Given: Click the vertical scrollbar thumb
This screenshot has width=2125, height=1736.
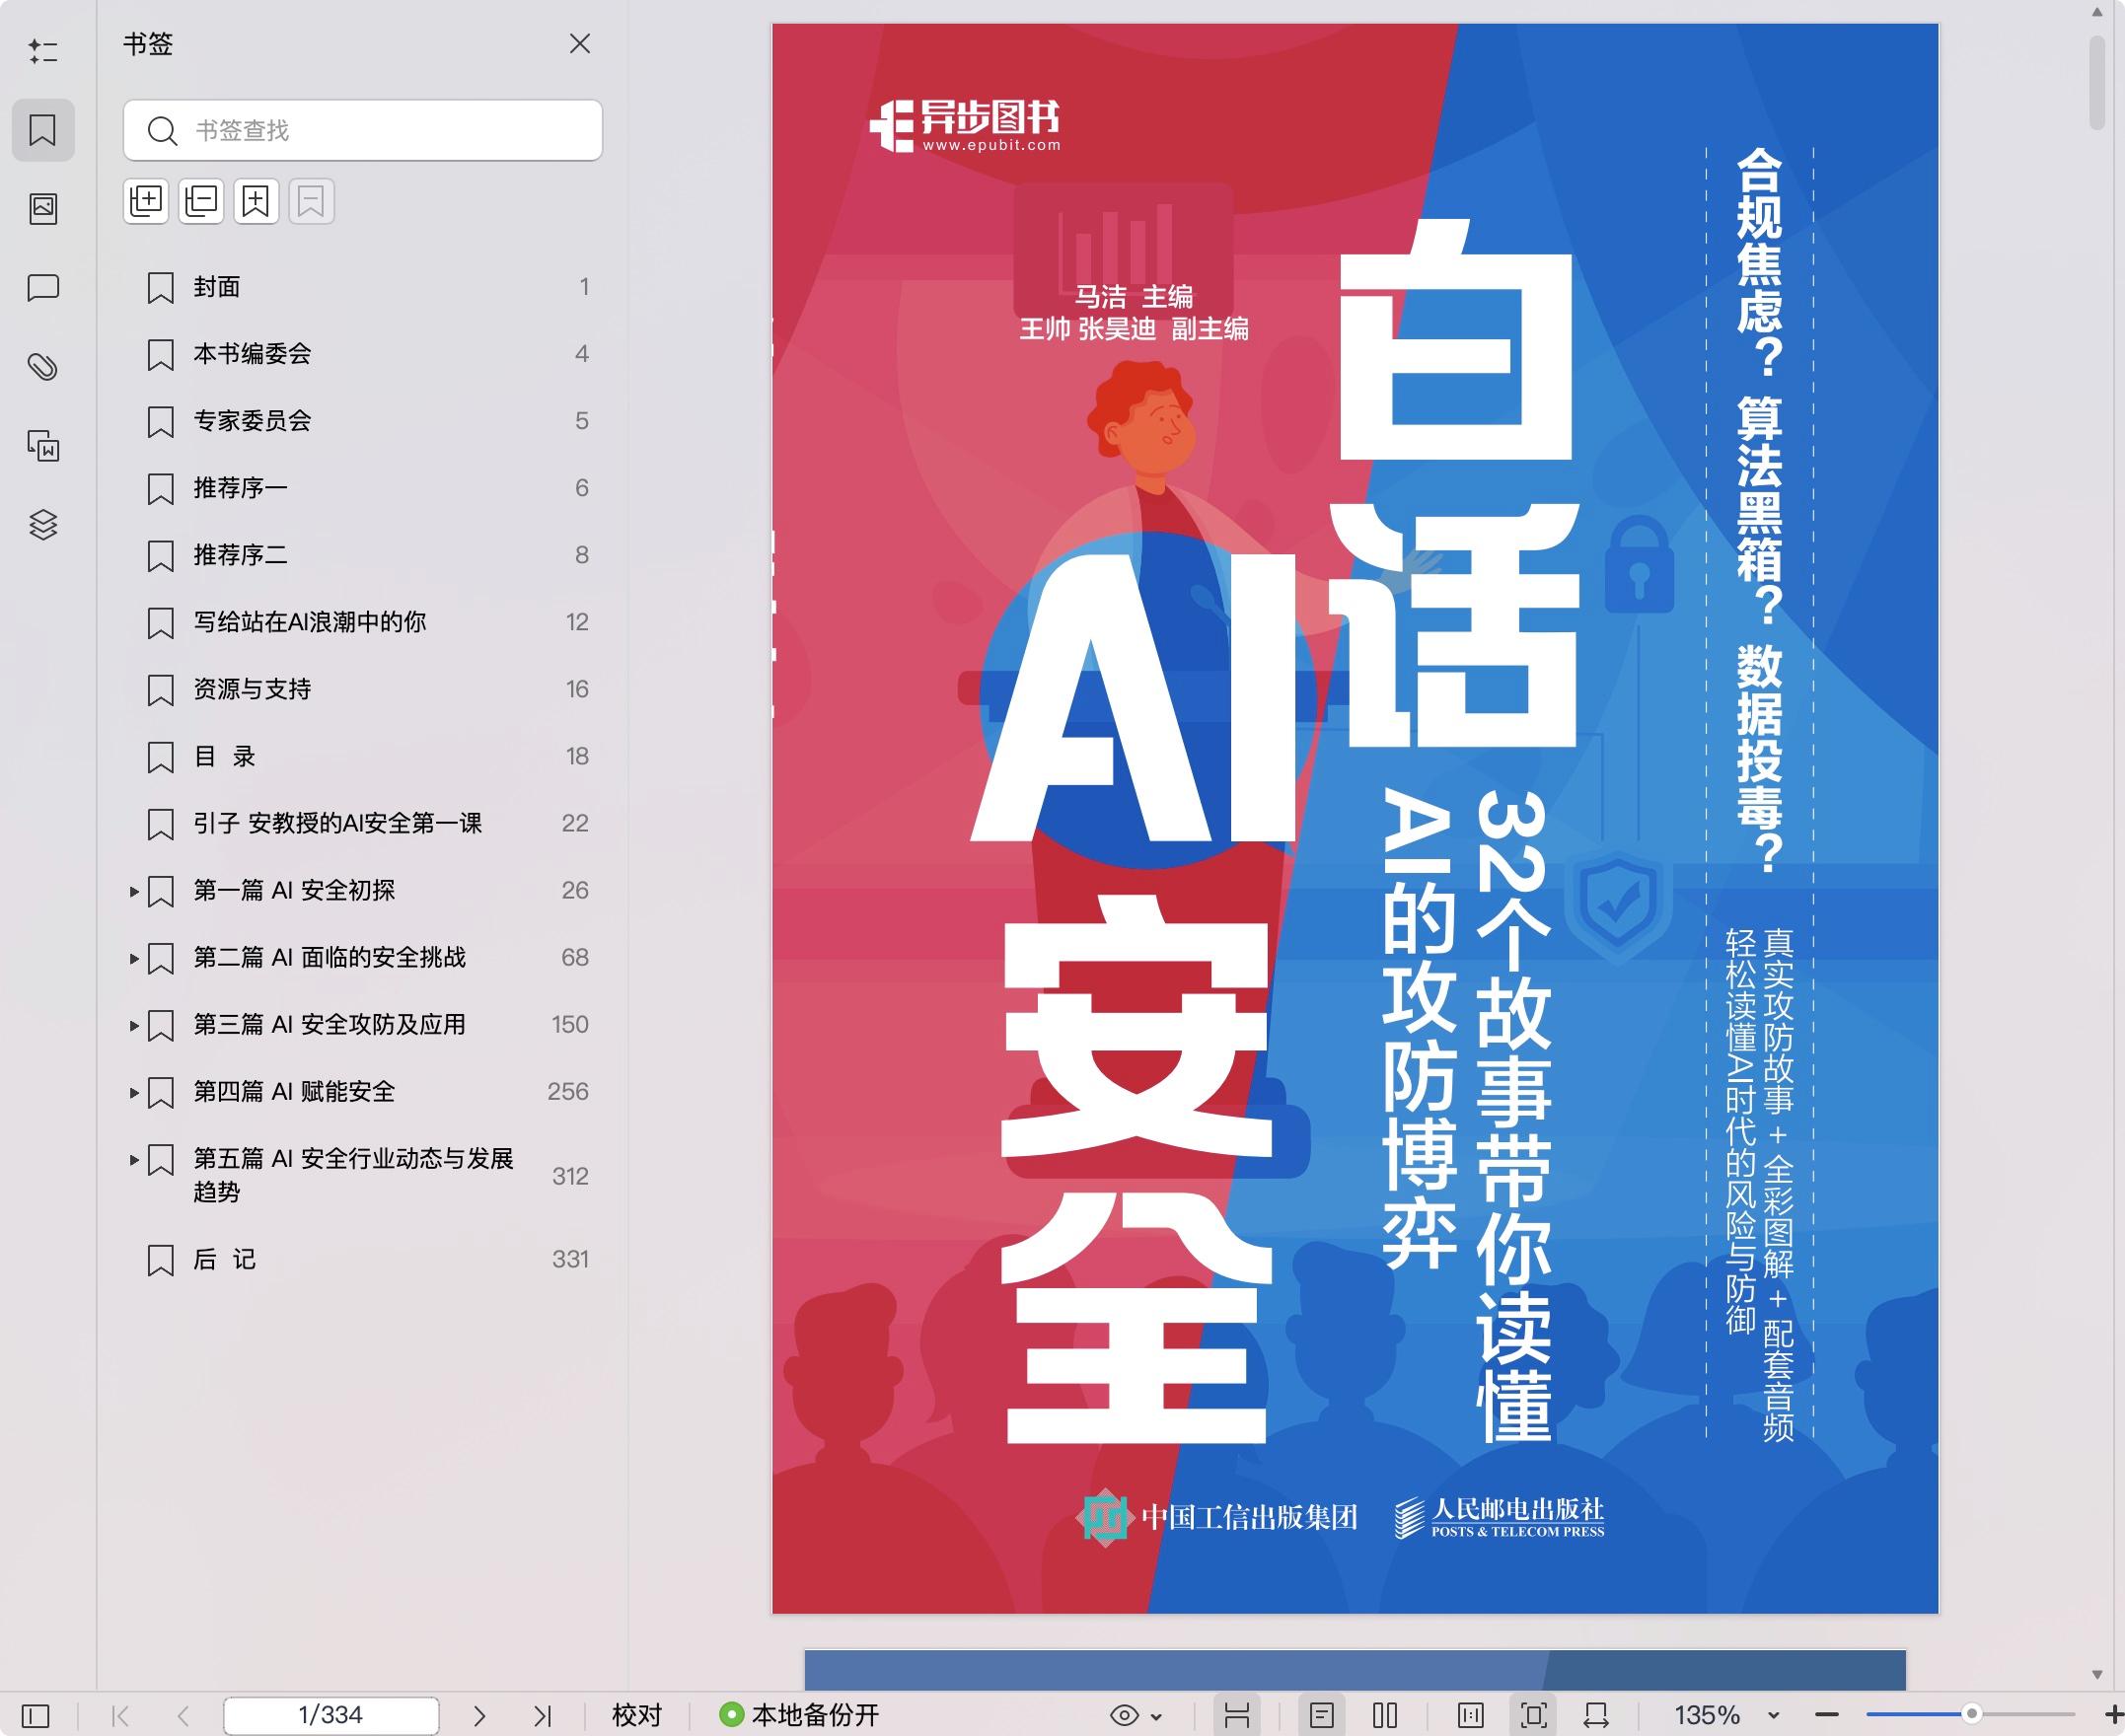Looking at the screenshot, I should coord(2098,84).
